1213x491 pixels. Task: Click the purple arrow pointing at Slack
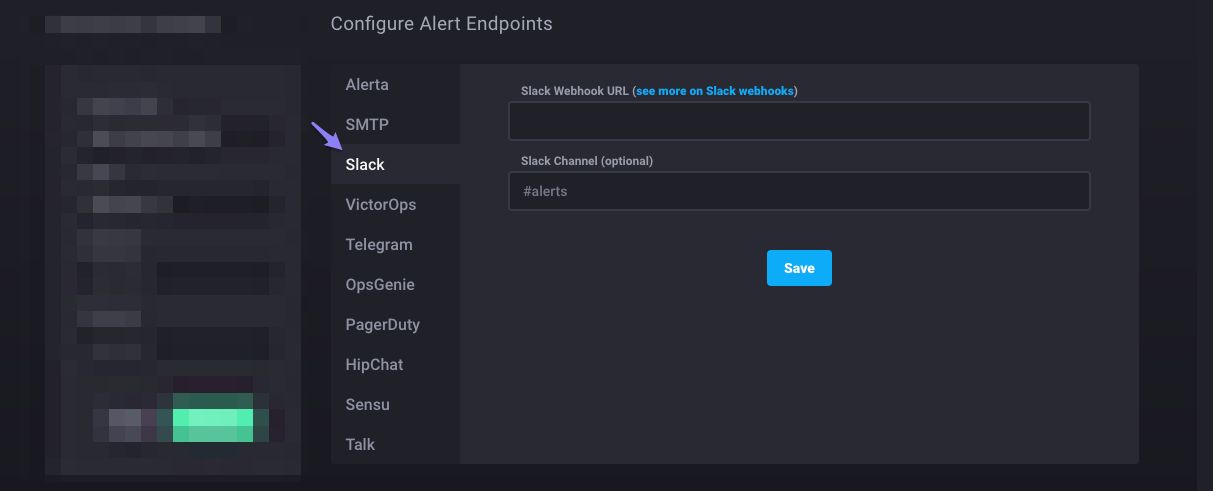(323, 134)
